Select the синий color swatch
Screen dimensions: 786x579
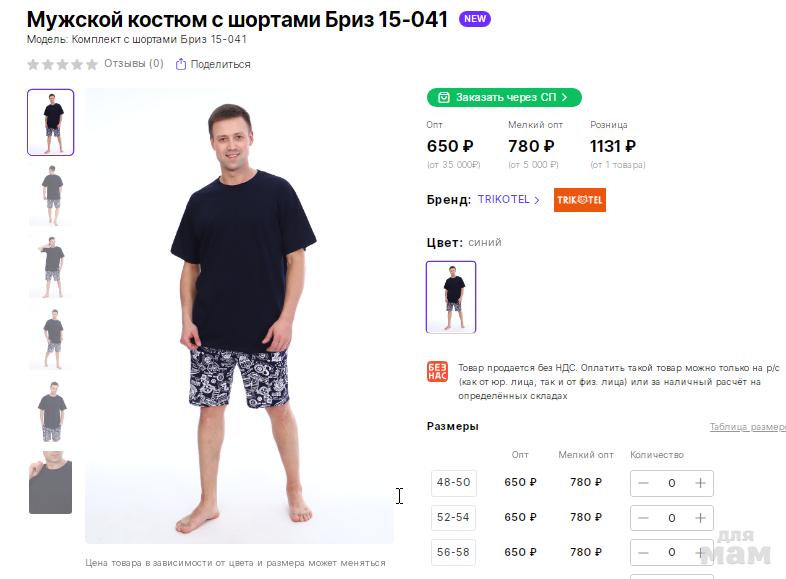tap(451, 297)
